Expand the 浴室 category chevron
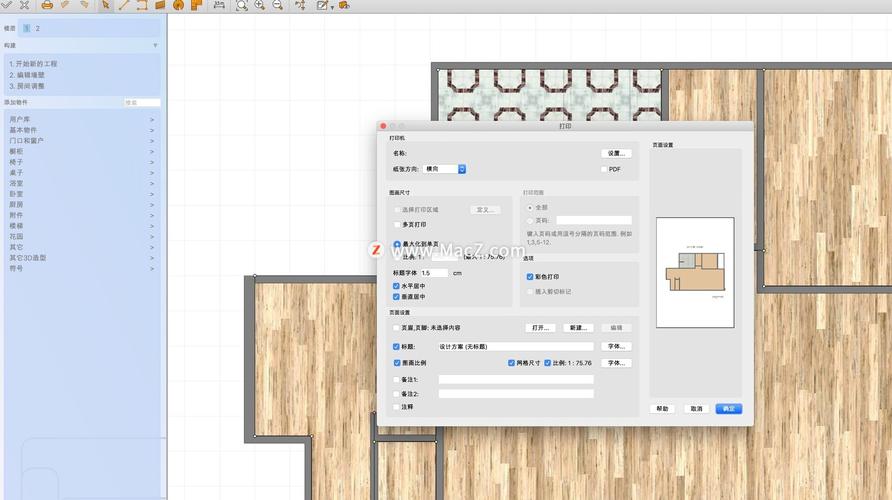The image size is (892, 500). click(x=152, y=183)
